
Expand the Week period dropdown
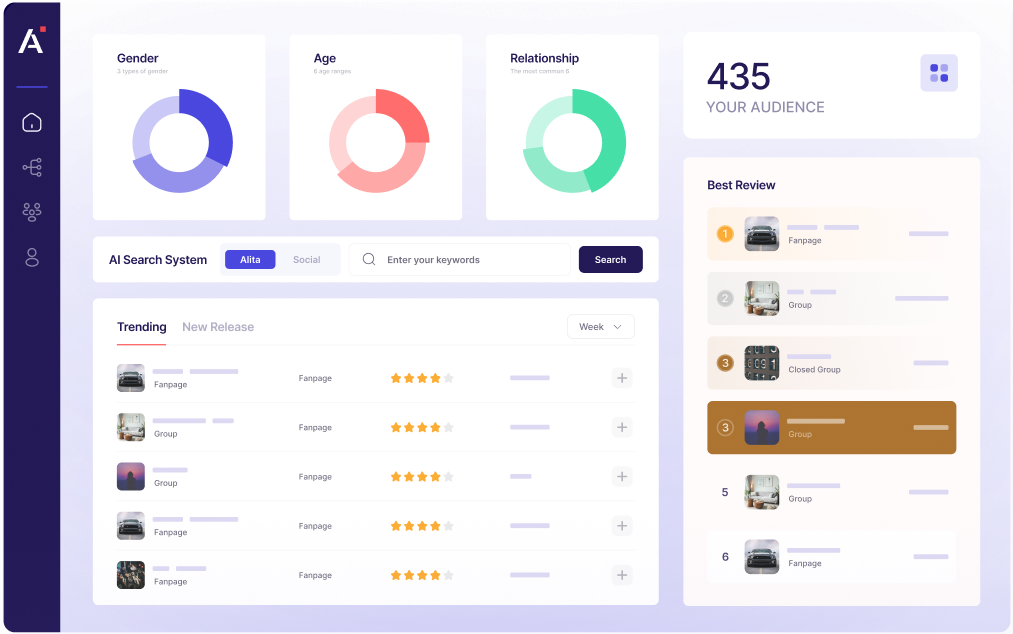600,327
